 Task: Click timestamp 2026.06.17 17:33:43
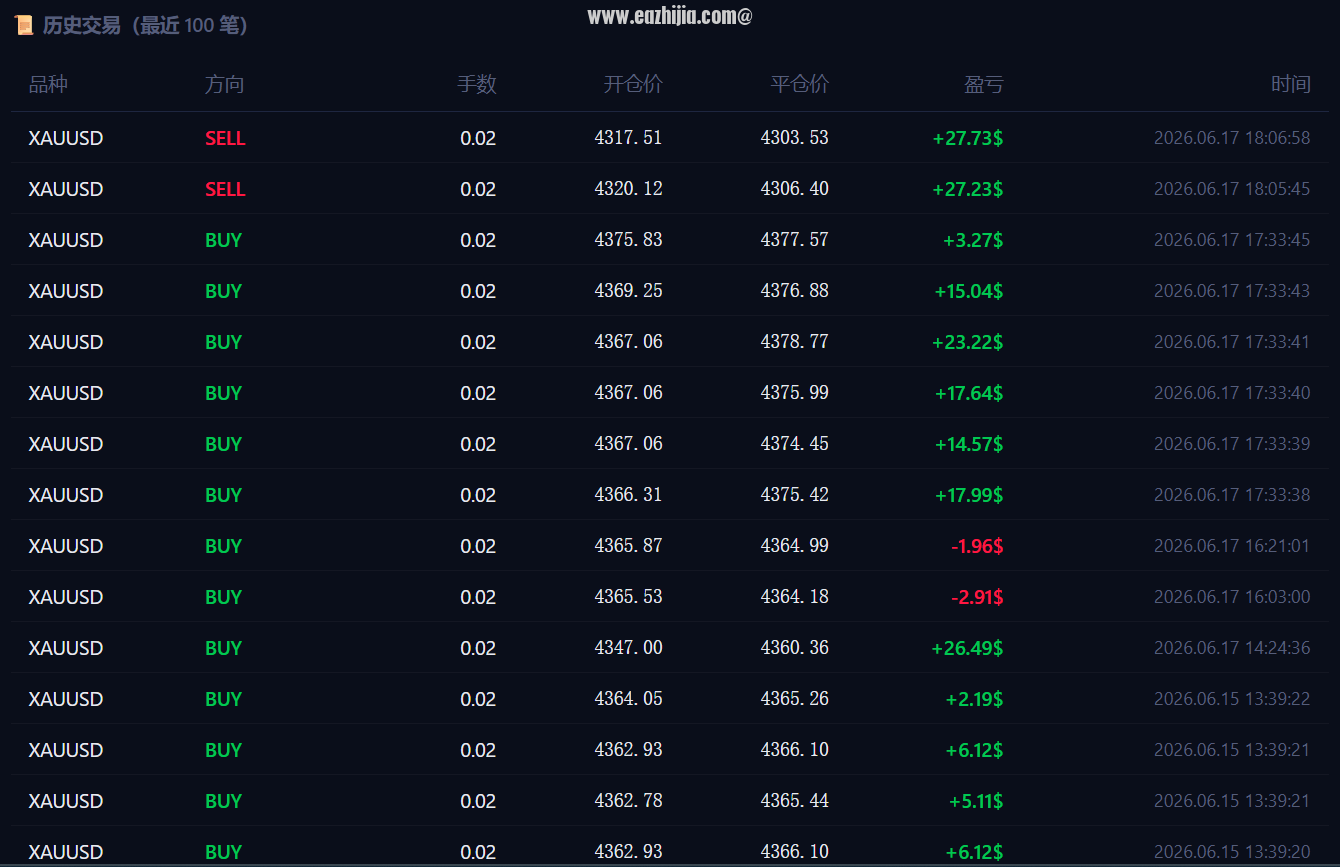pos(1232,291)
